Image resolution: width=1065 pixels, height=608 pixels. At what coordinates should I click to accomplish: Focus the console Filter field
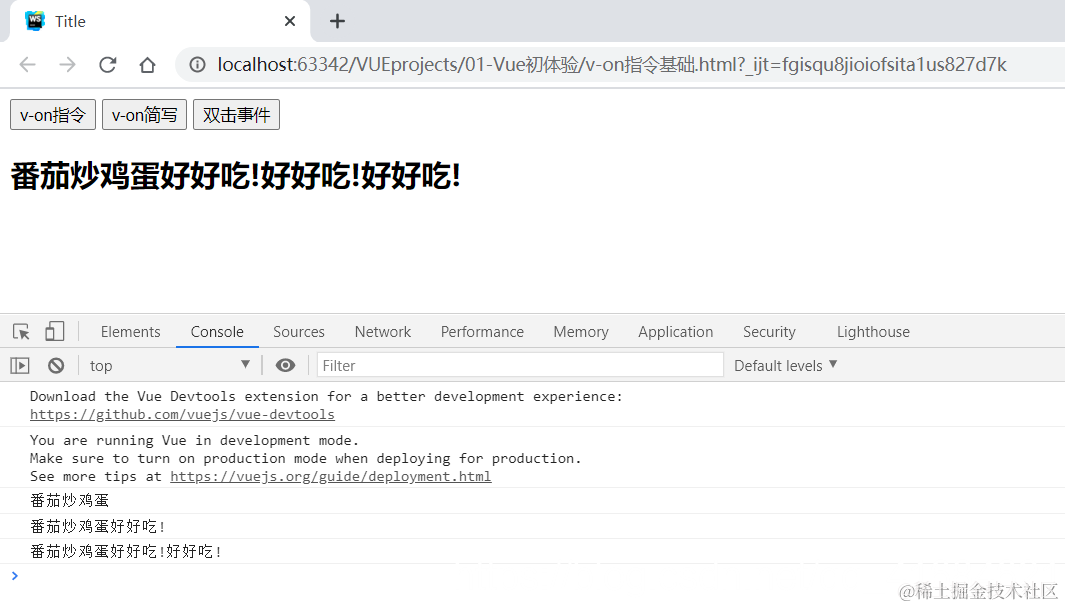(520, 365)
